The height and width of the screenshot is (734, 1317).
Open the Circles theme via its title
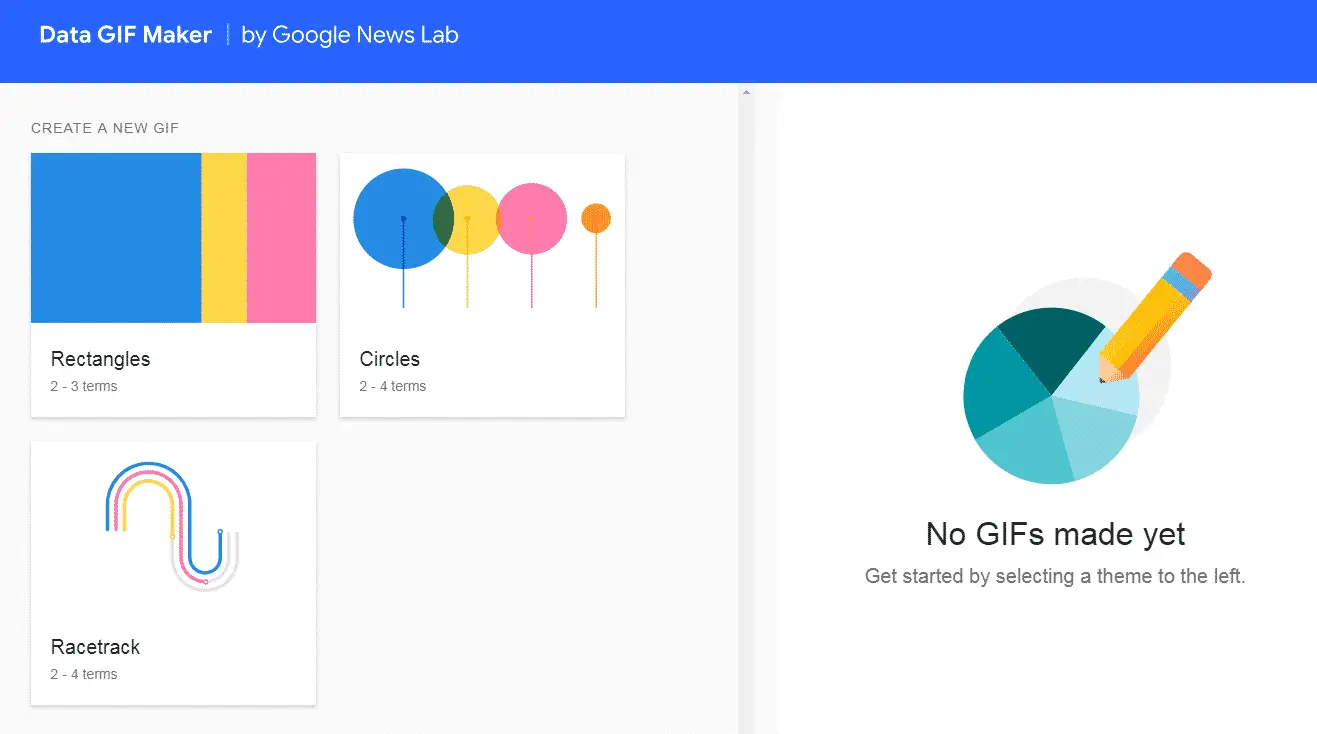coord(389,359)
